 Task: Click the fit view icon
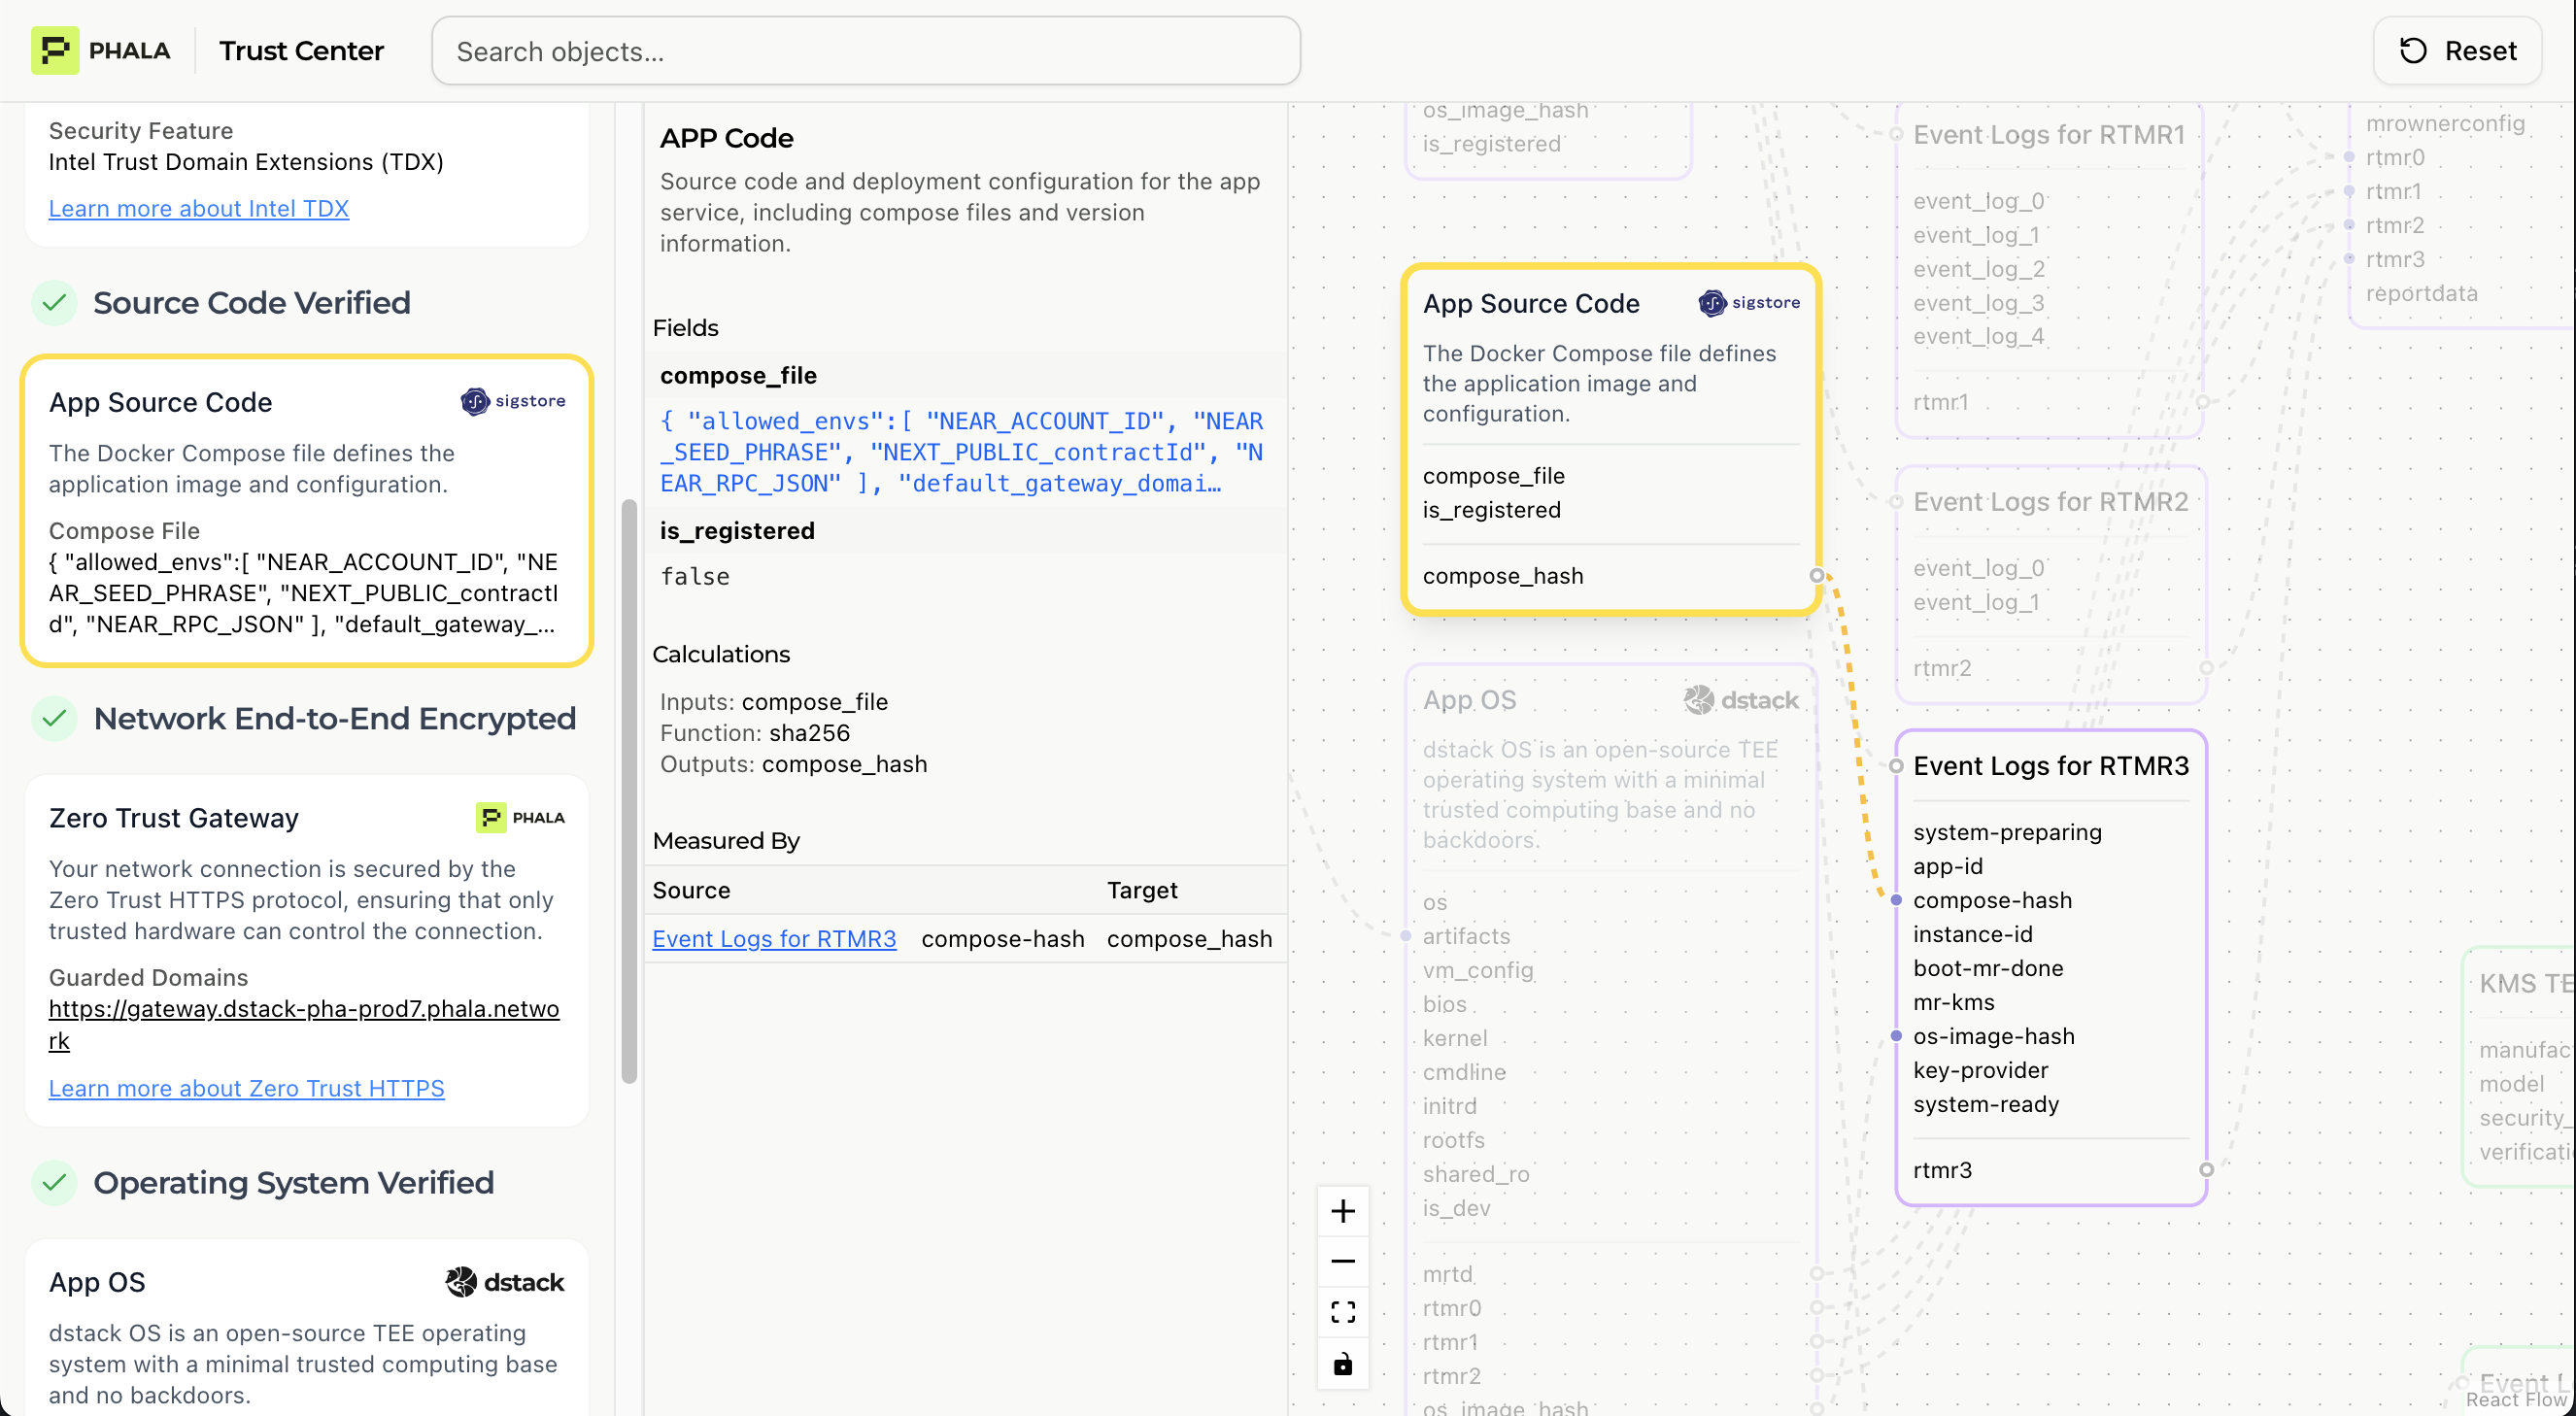[1342, 1312]
